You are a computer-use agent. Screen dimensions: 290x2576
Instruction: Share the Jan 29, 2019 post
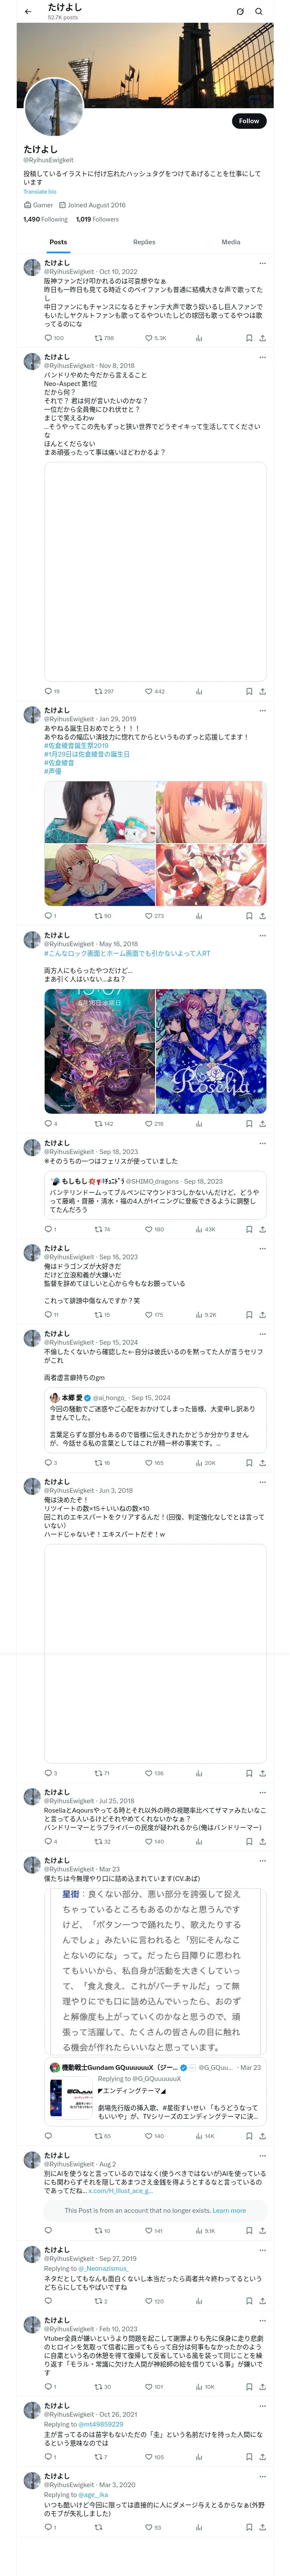[x=262, y=915]
